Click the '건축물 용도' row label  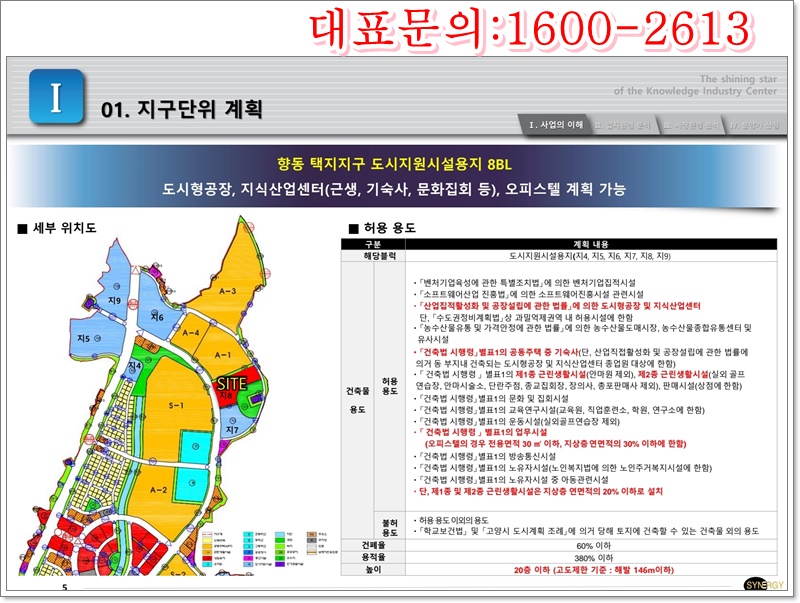tap(357, 399)
